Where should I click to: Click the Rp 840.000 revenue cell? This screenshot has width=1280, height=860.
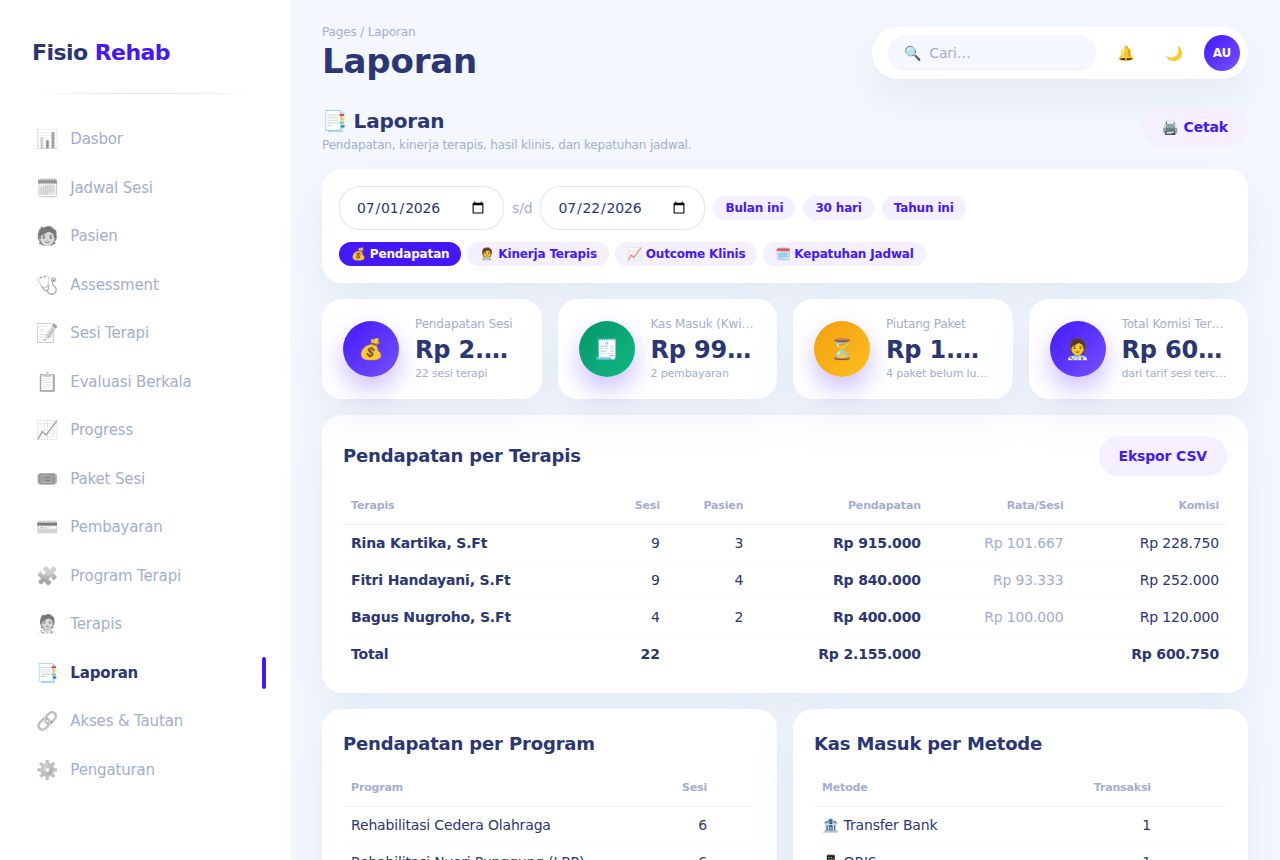[x=877, y=580]
